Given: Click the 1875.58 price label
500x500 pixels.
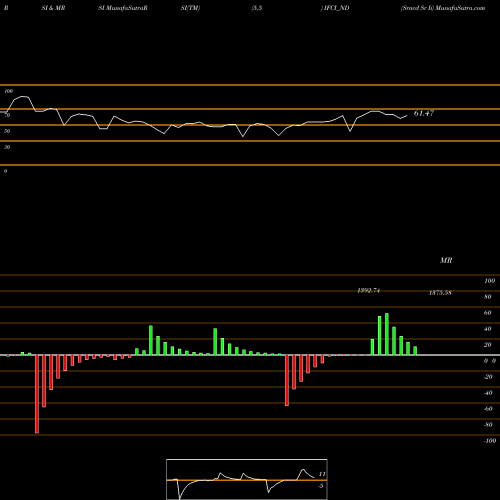Looking at the screenshot, I should click(x=440, y=293).
